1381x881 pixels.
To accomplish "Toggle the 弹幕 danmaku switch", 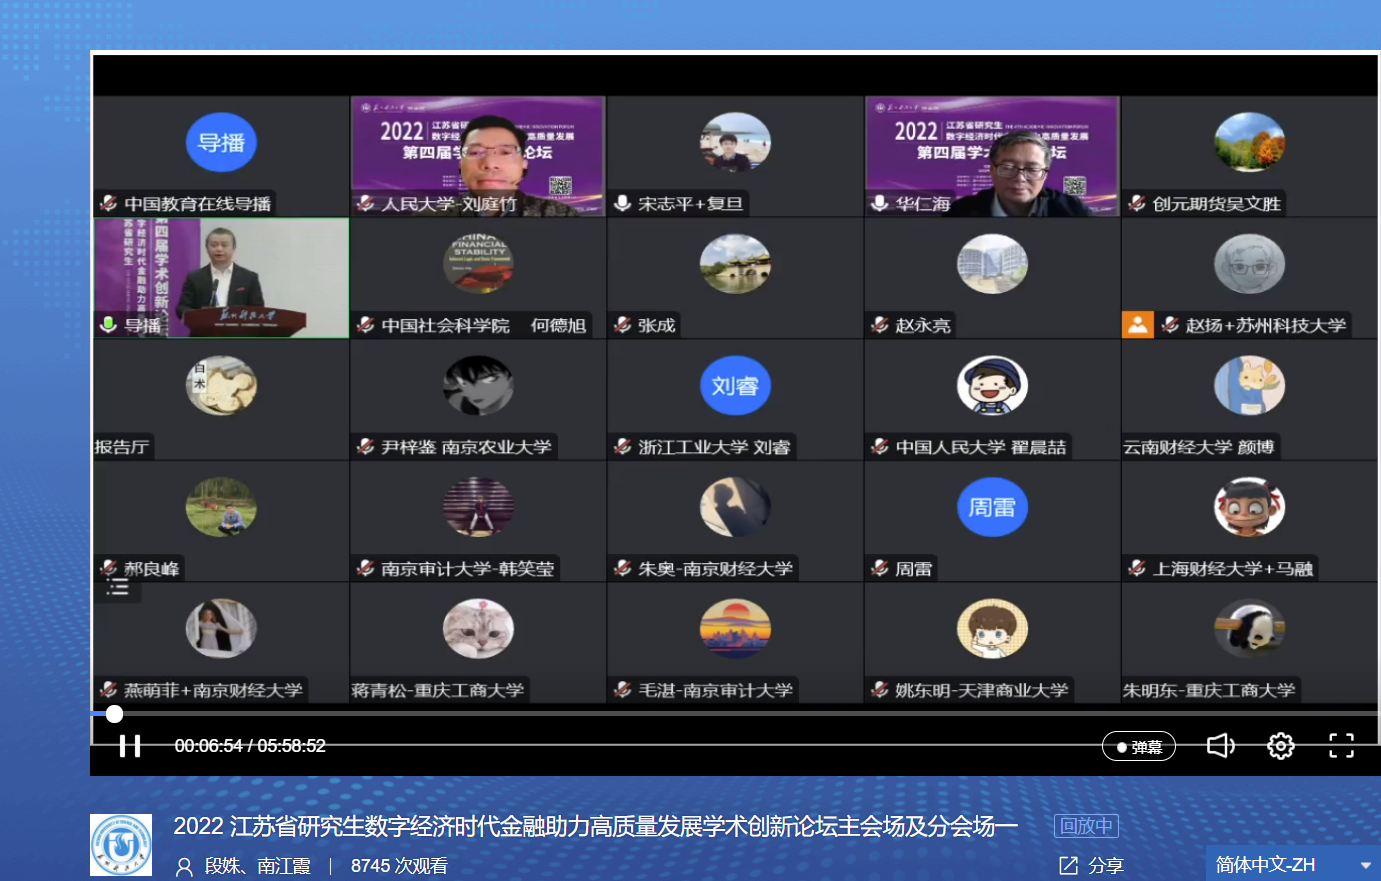I will (1138, 747).
